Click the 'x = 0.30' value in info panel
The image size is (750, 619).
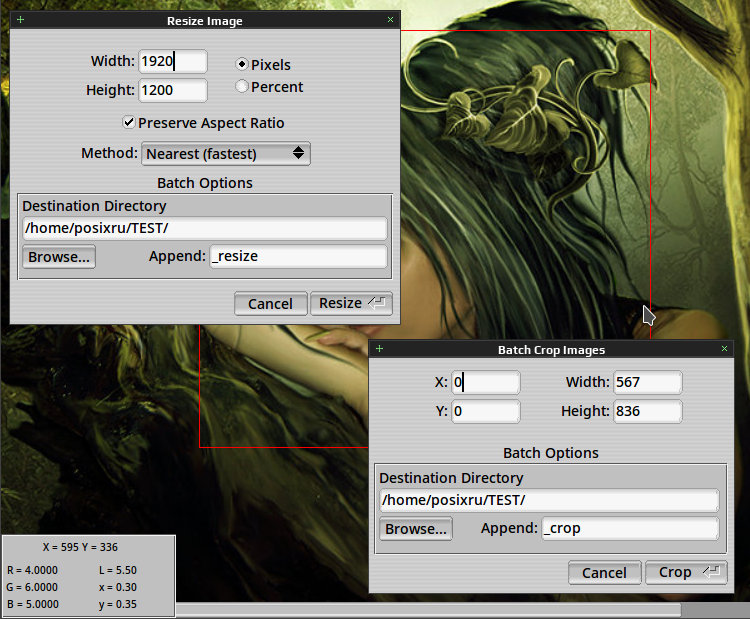[x=118, y=587]
